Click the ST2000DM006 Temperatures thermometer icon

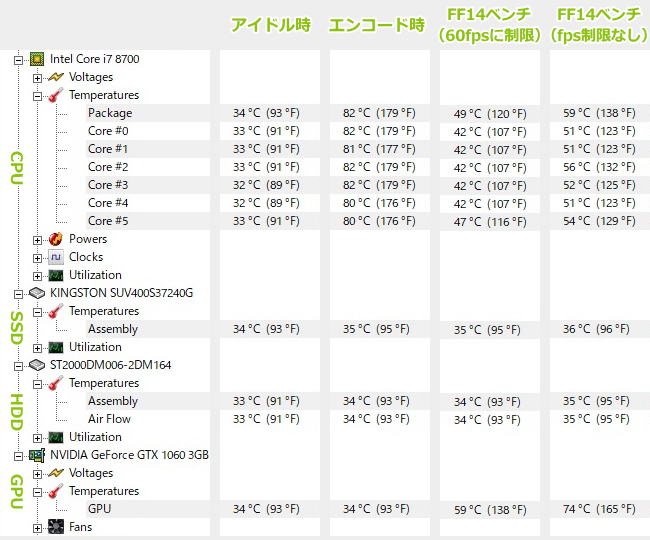[56, 383]
